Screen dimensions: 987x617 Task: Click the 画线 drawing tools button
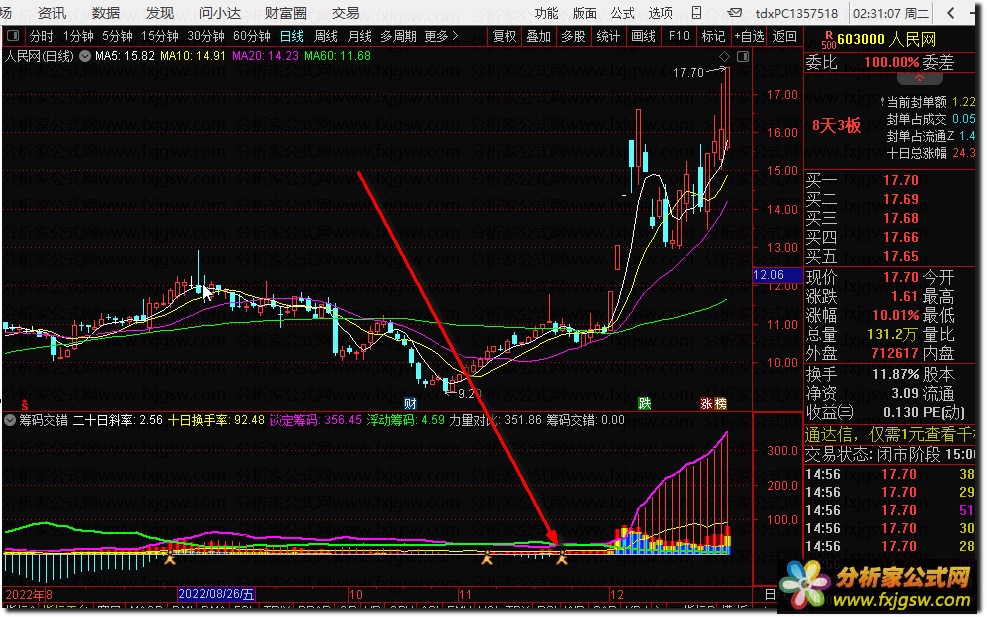(643, 37)
